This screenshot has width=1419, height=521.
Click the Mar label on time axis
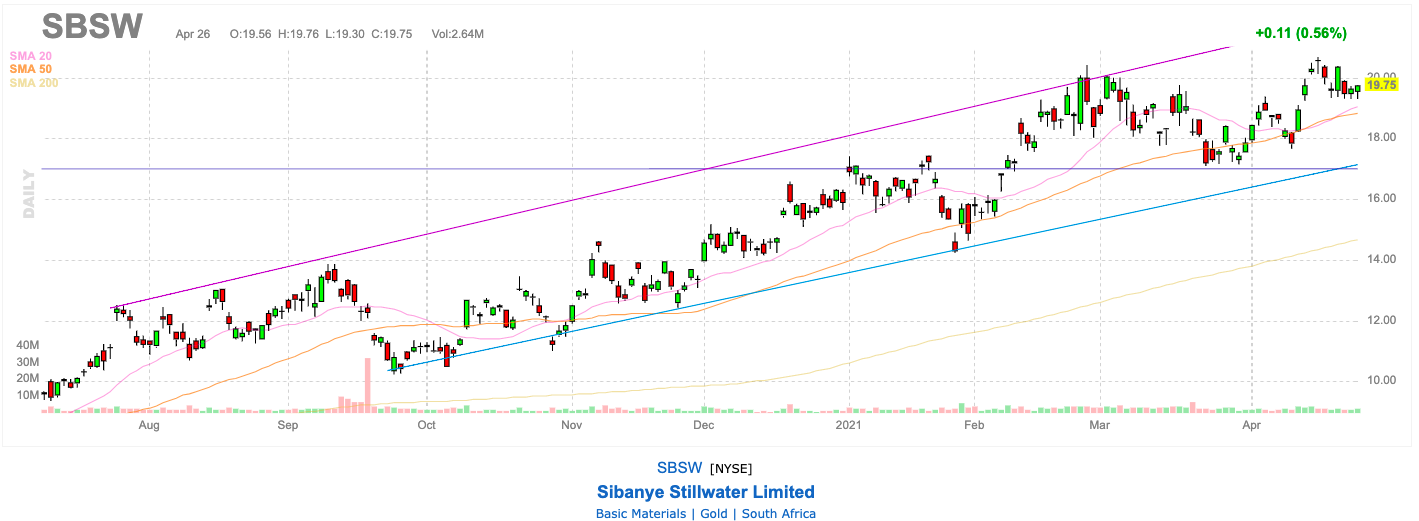point(1101,425)
